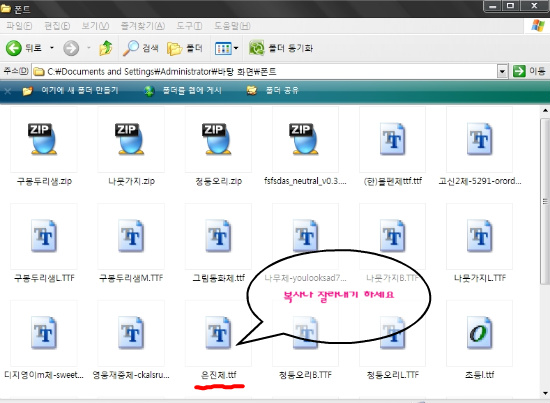Select 구름두리생L.TTF font icon
550x403 pixels.
point(44,236)
